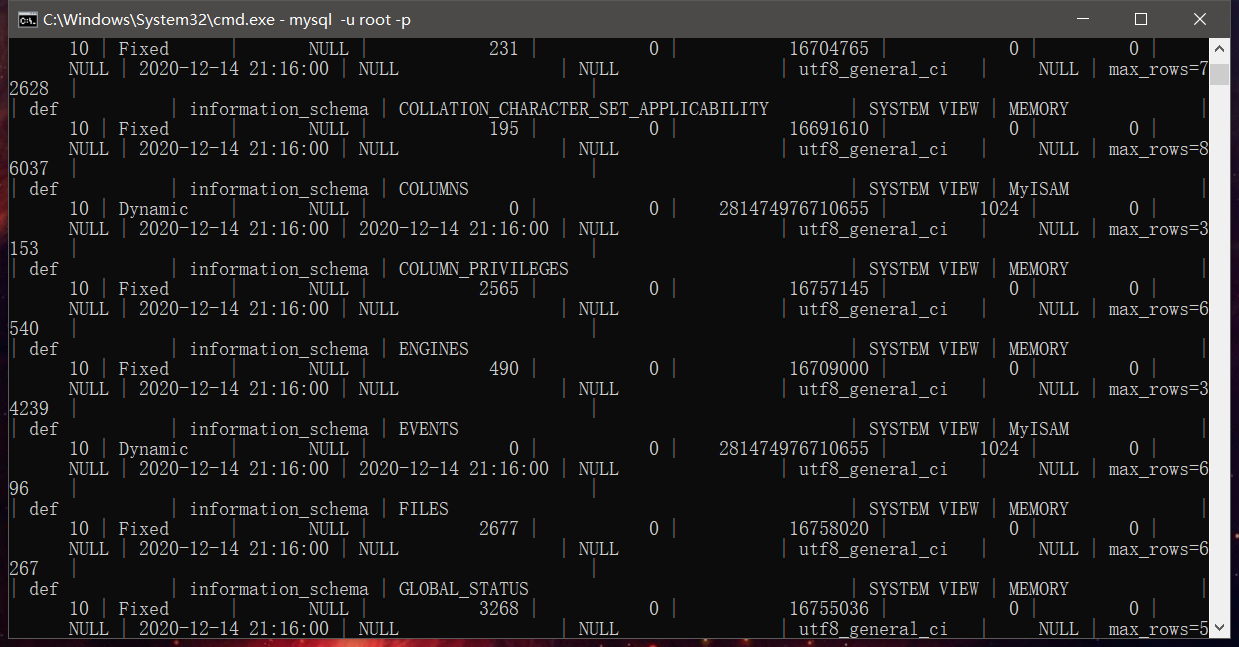Select the wrapped number 540

click(x=24, y=329)
